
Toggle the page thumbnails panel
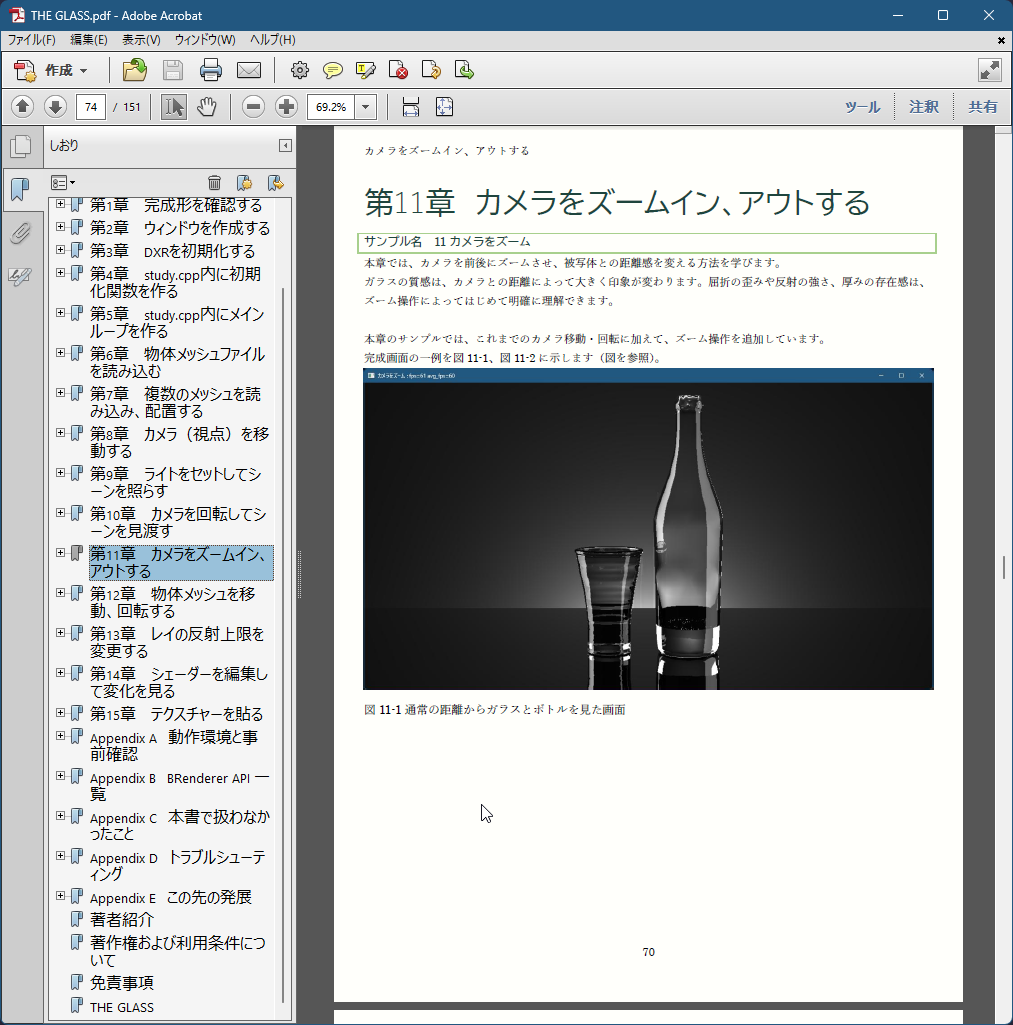(20, 146)
